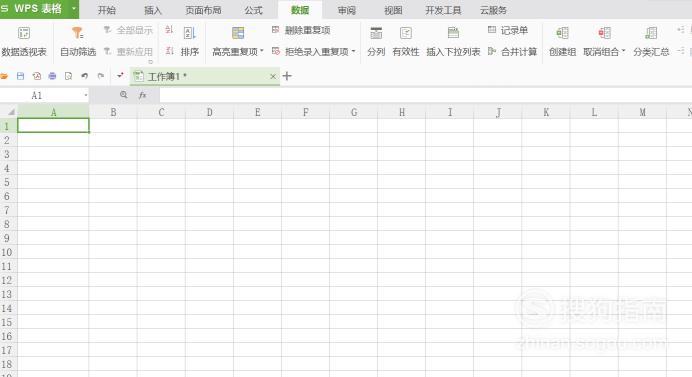692x377 pixels.
Task: Expand the WPS 表格 menu dropdown arrow
Action: 74,8
